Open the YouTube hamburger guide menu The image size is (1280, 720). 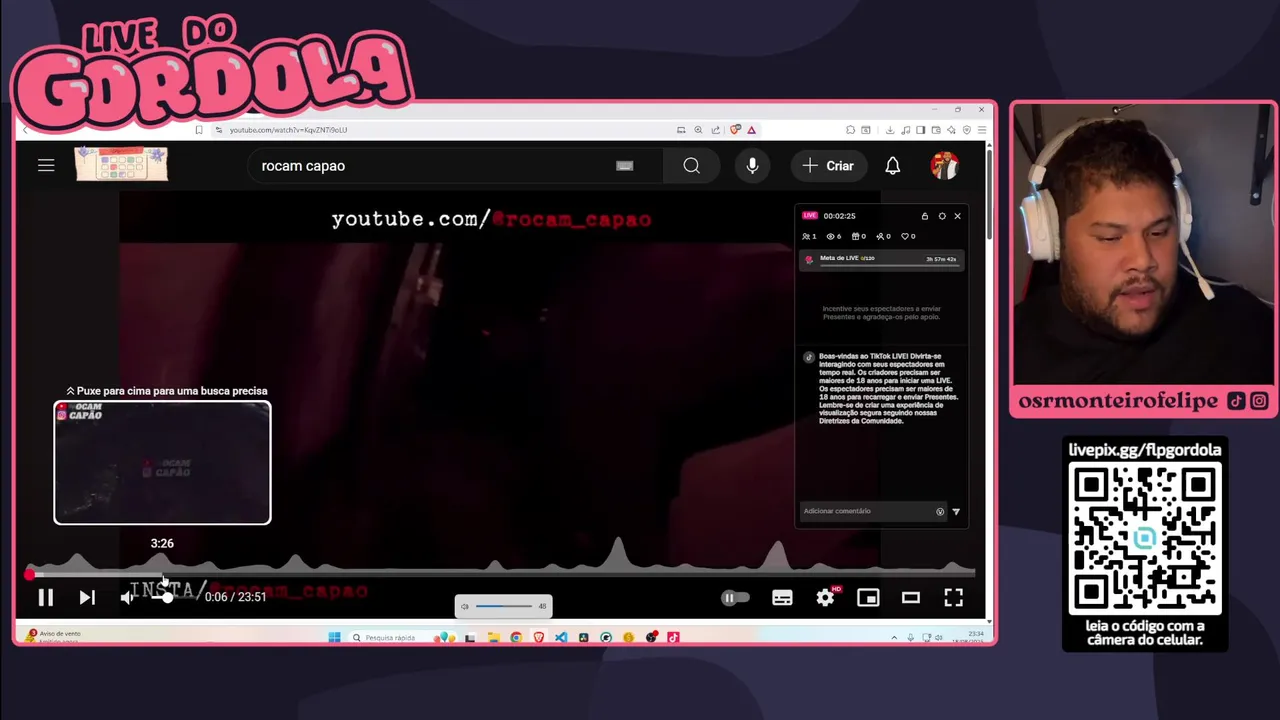46,165
